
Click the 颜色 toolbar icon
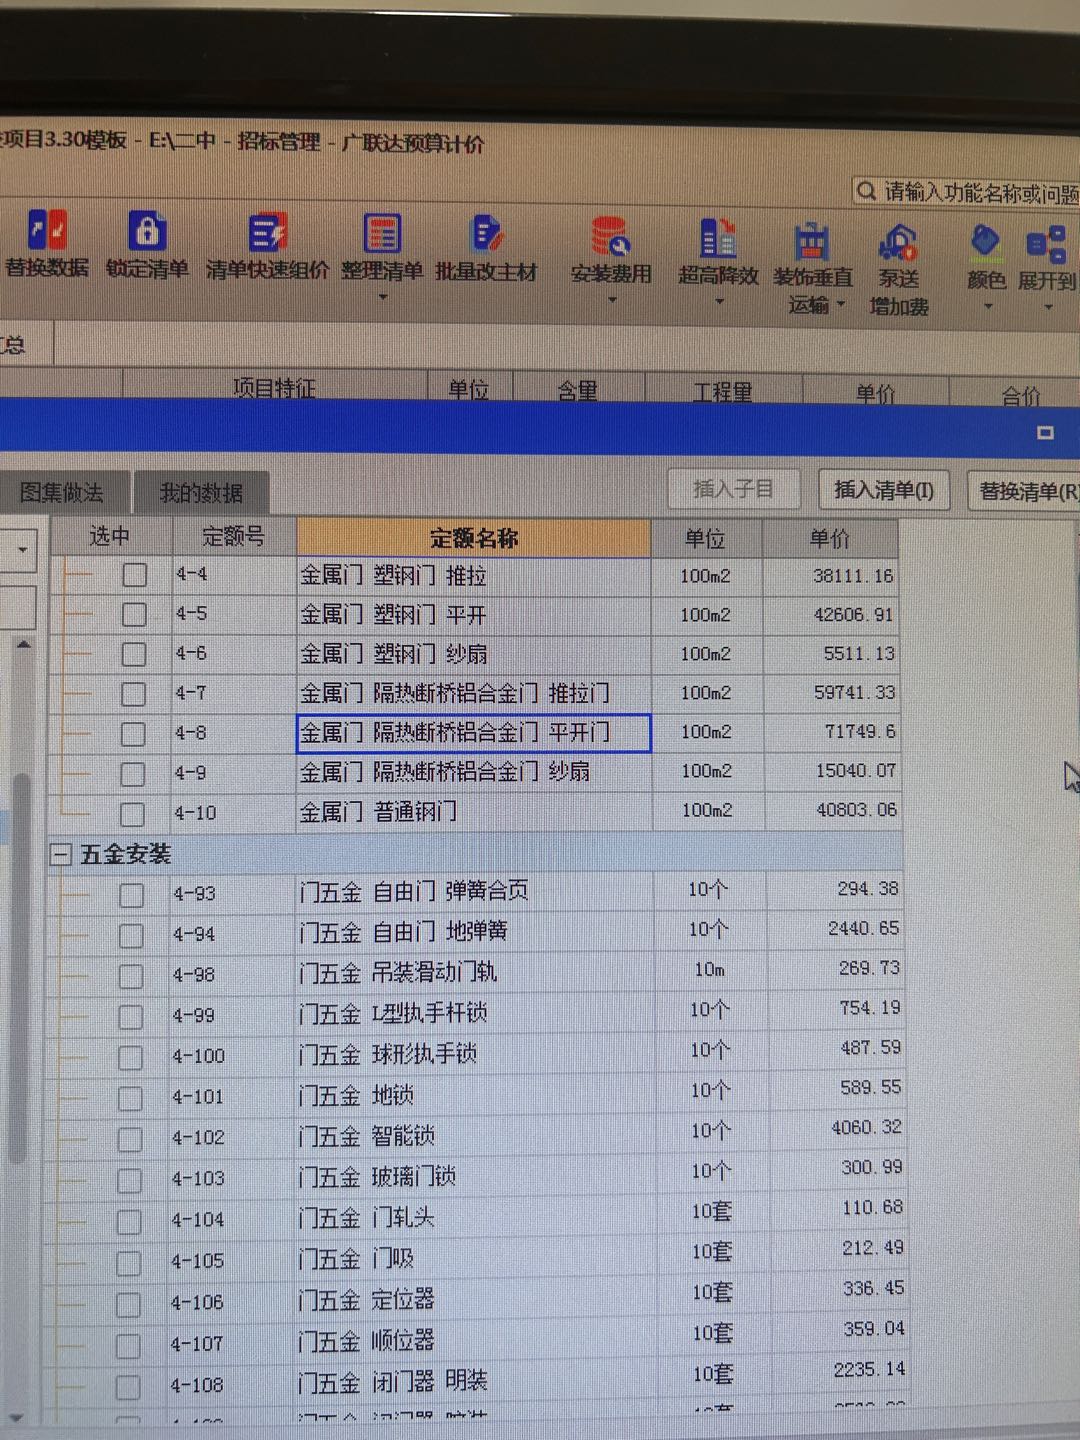(x=985, y=241)
